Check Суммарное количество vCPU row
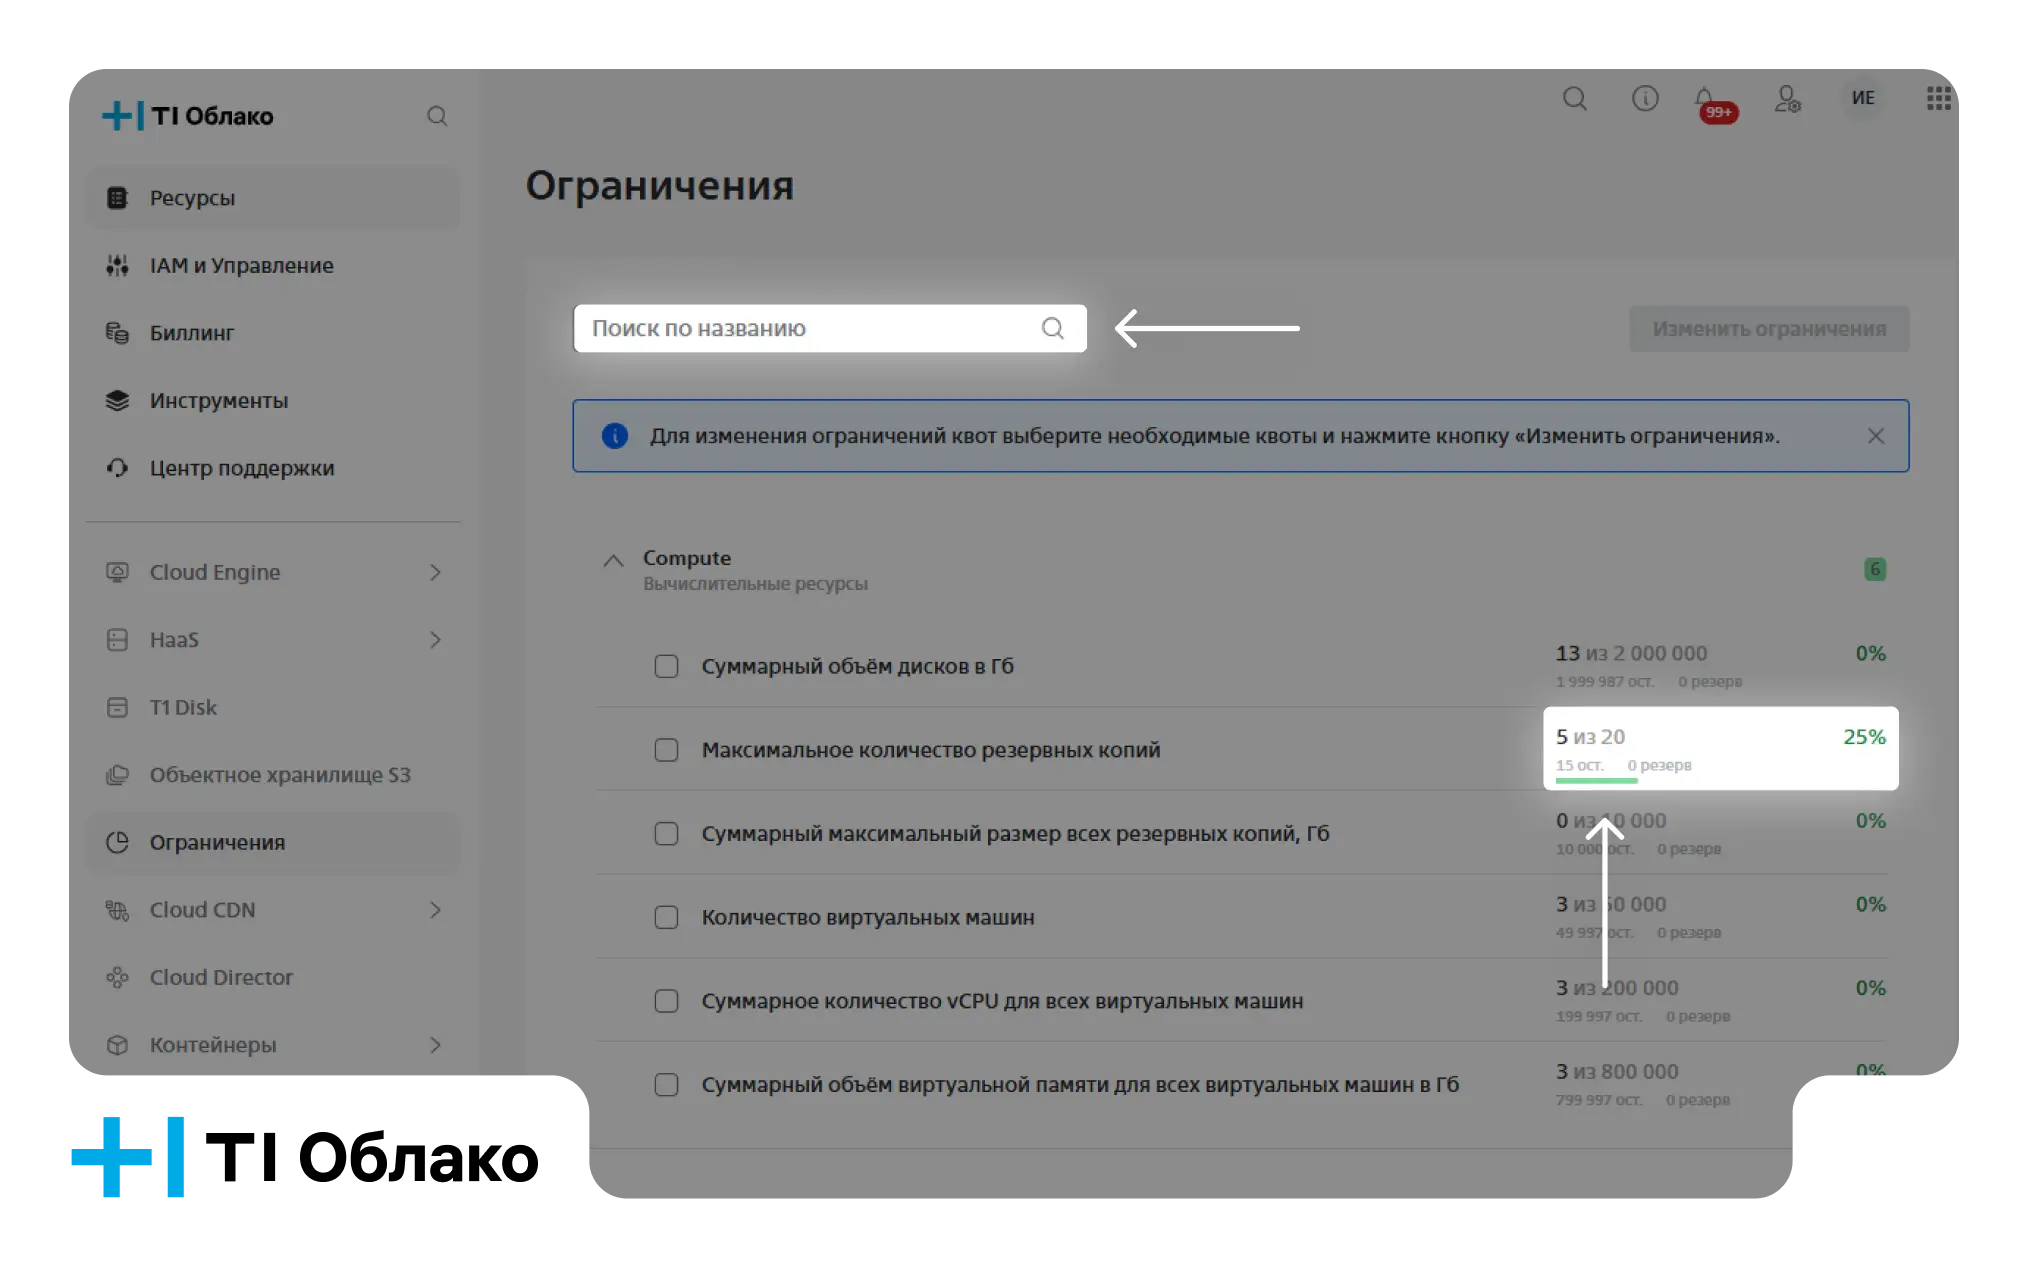 666,1001
